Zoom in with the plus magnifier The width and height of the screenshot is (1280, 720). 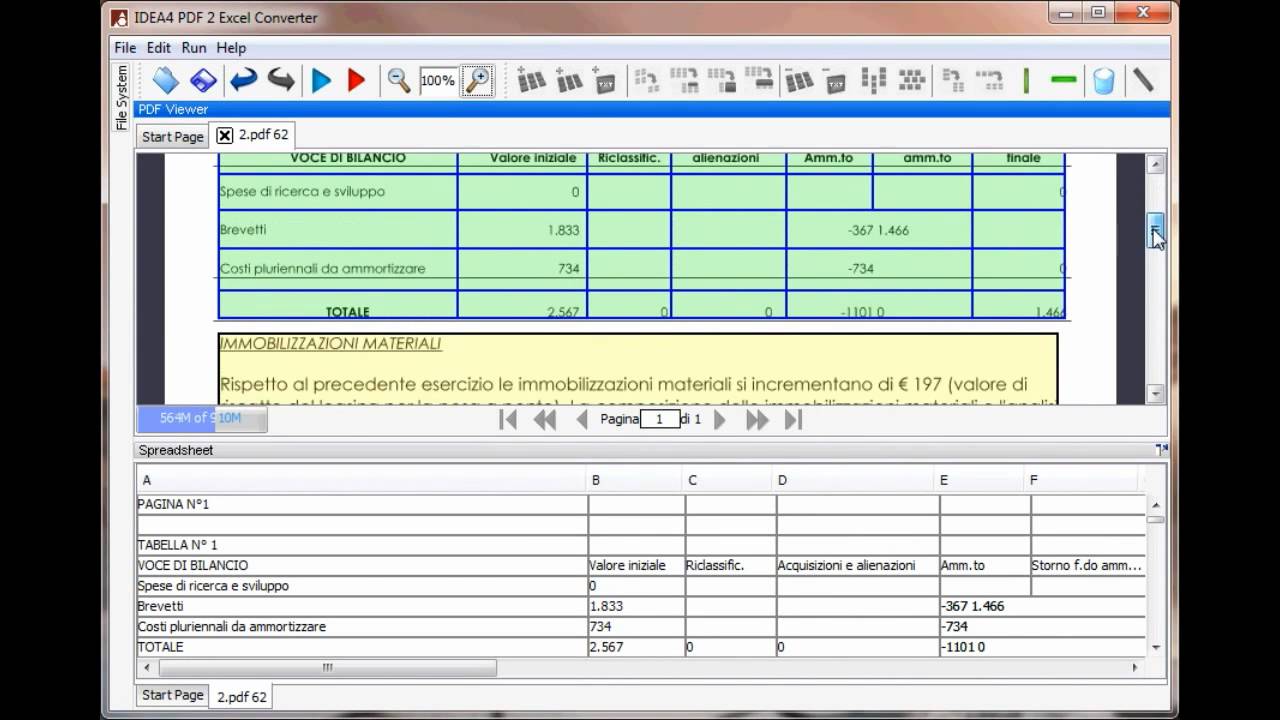click(477, 80)
